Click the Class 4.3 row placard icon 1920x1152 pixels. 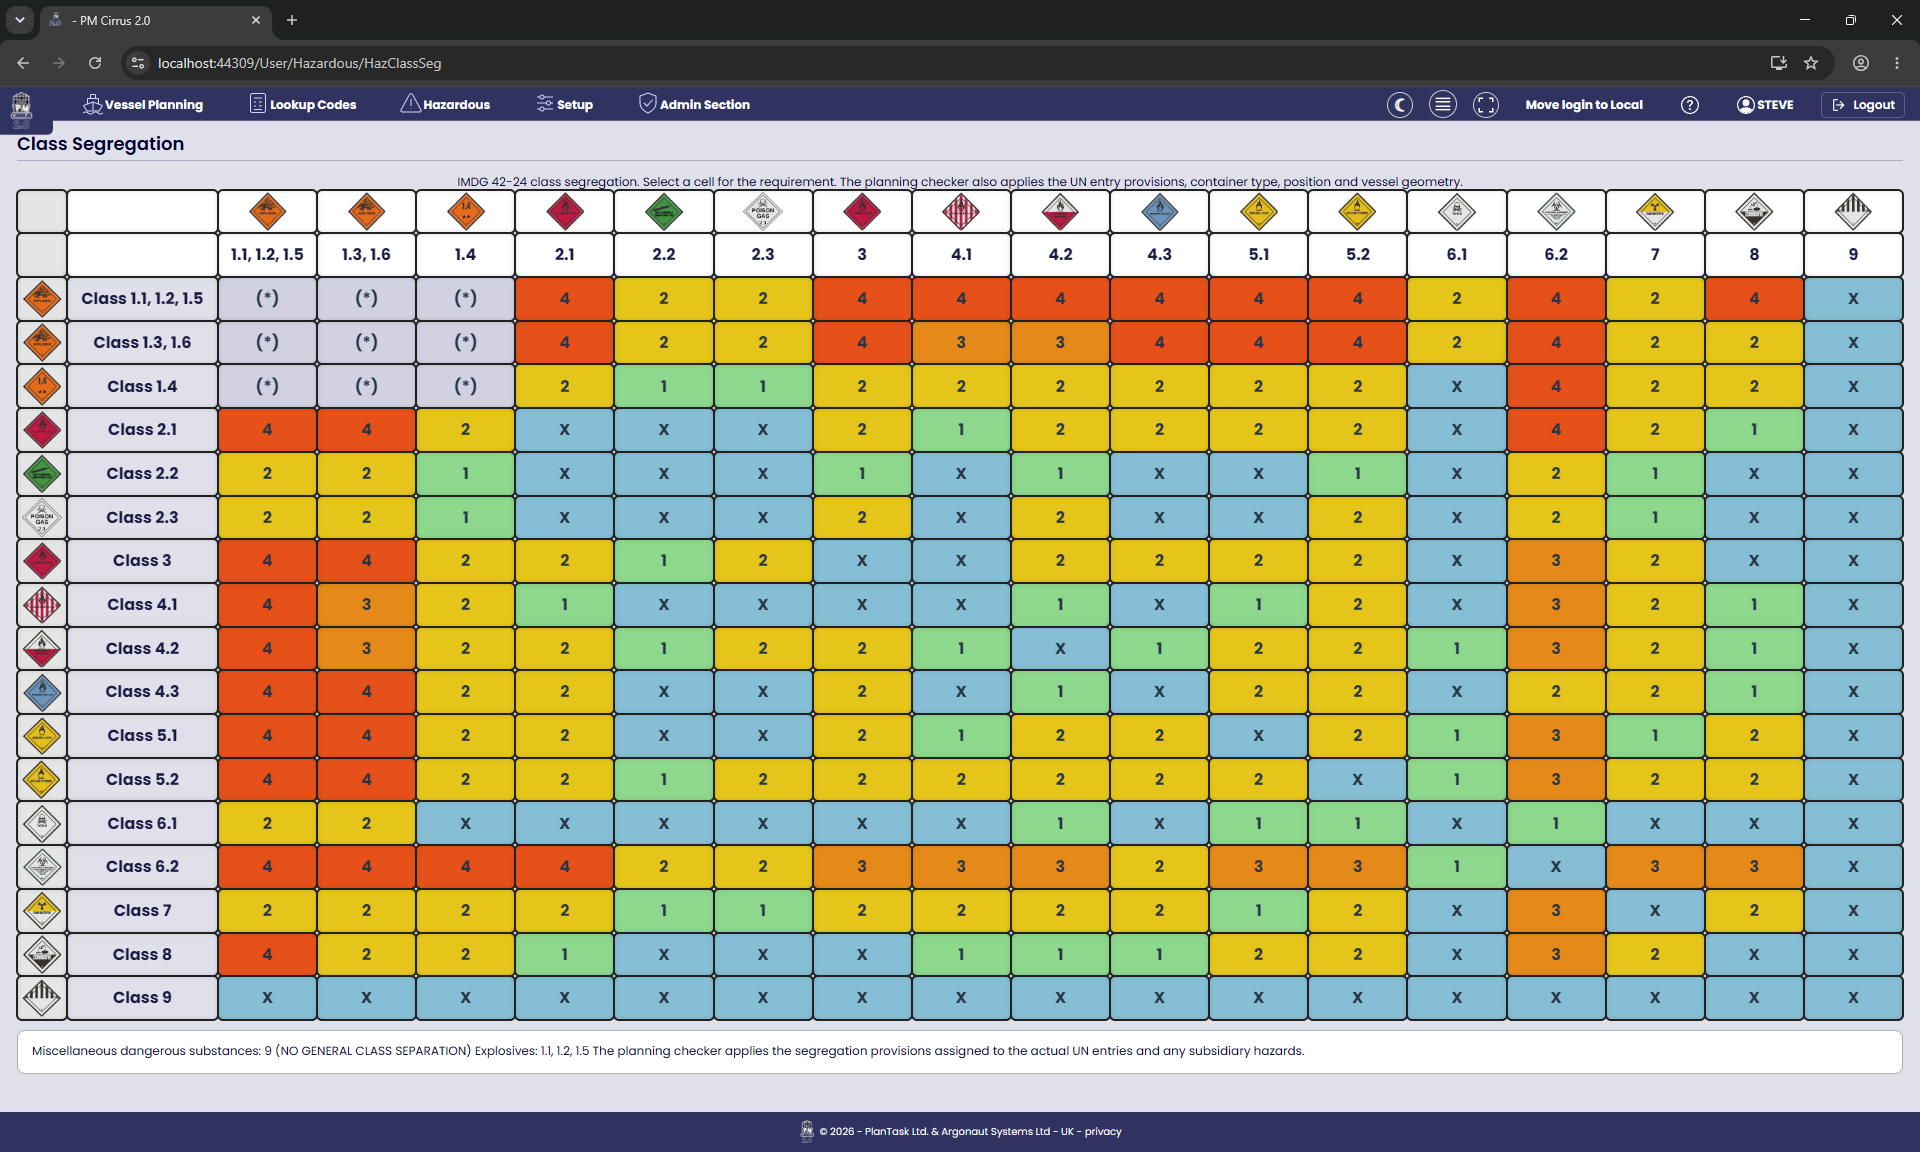click(x=42, y=692)
